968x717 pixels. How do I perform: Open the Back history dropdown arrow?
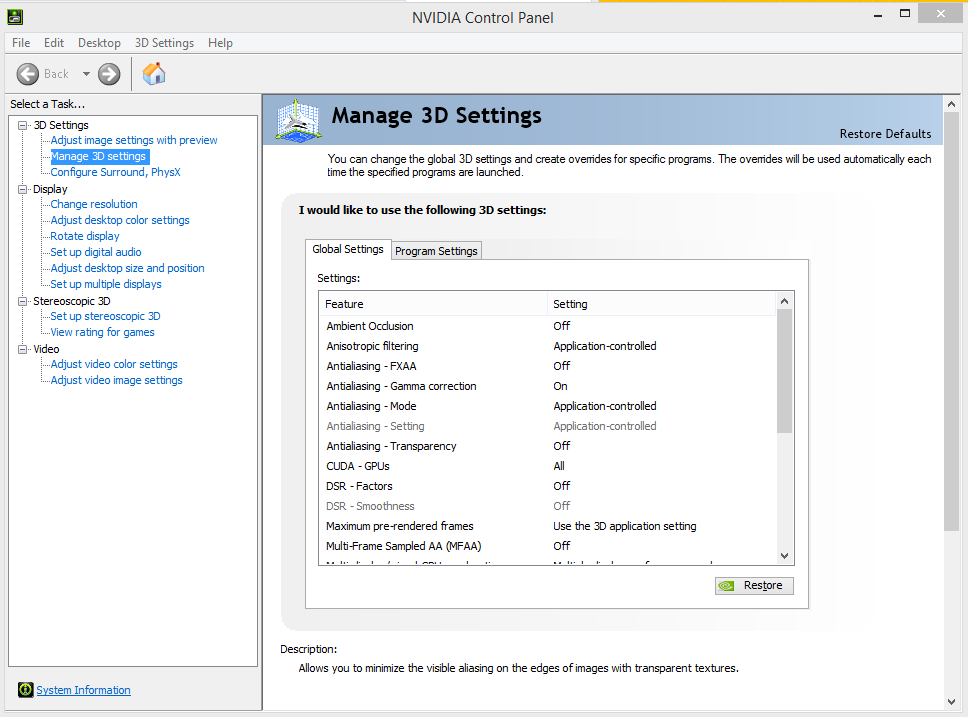[x=86, y=74]
